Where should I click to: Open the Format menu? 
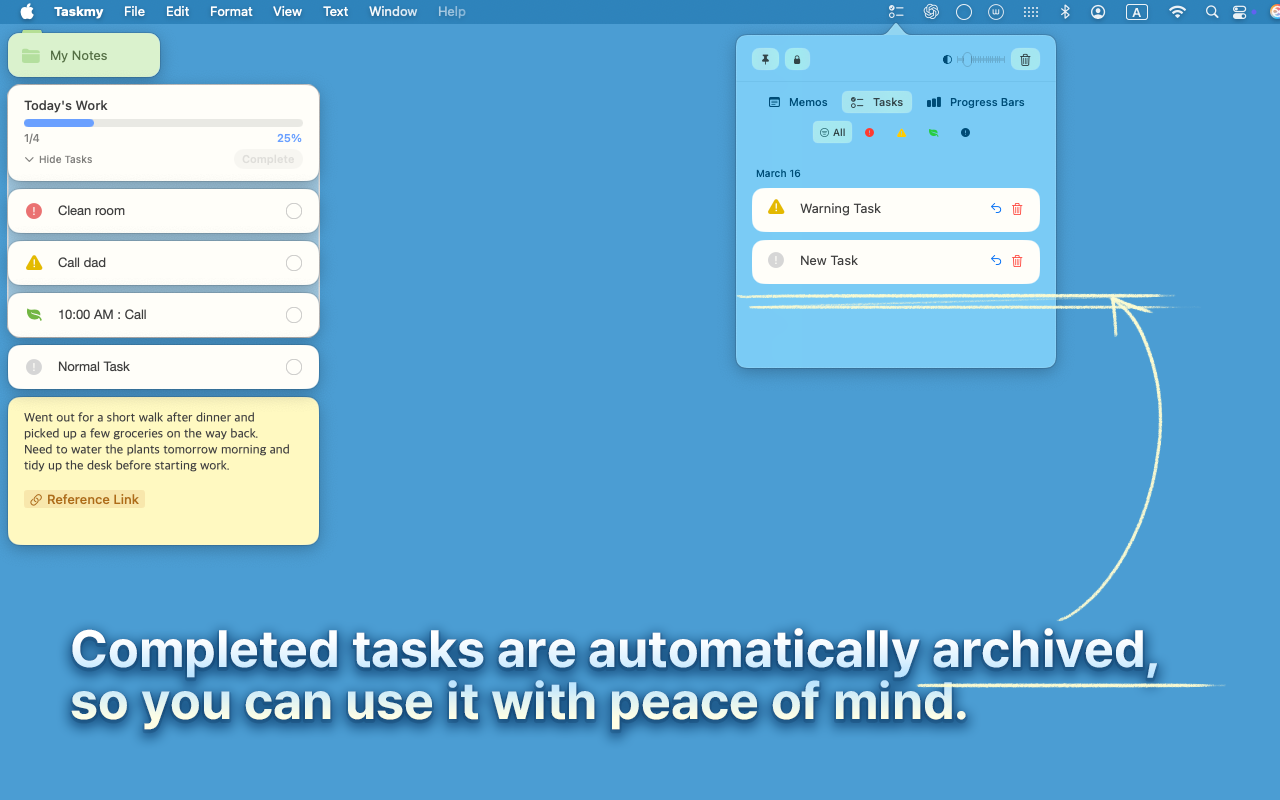[x=231, y=12]
